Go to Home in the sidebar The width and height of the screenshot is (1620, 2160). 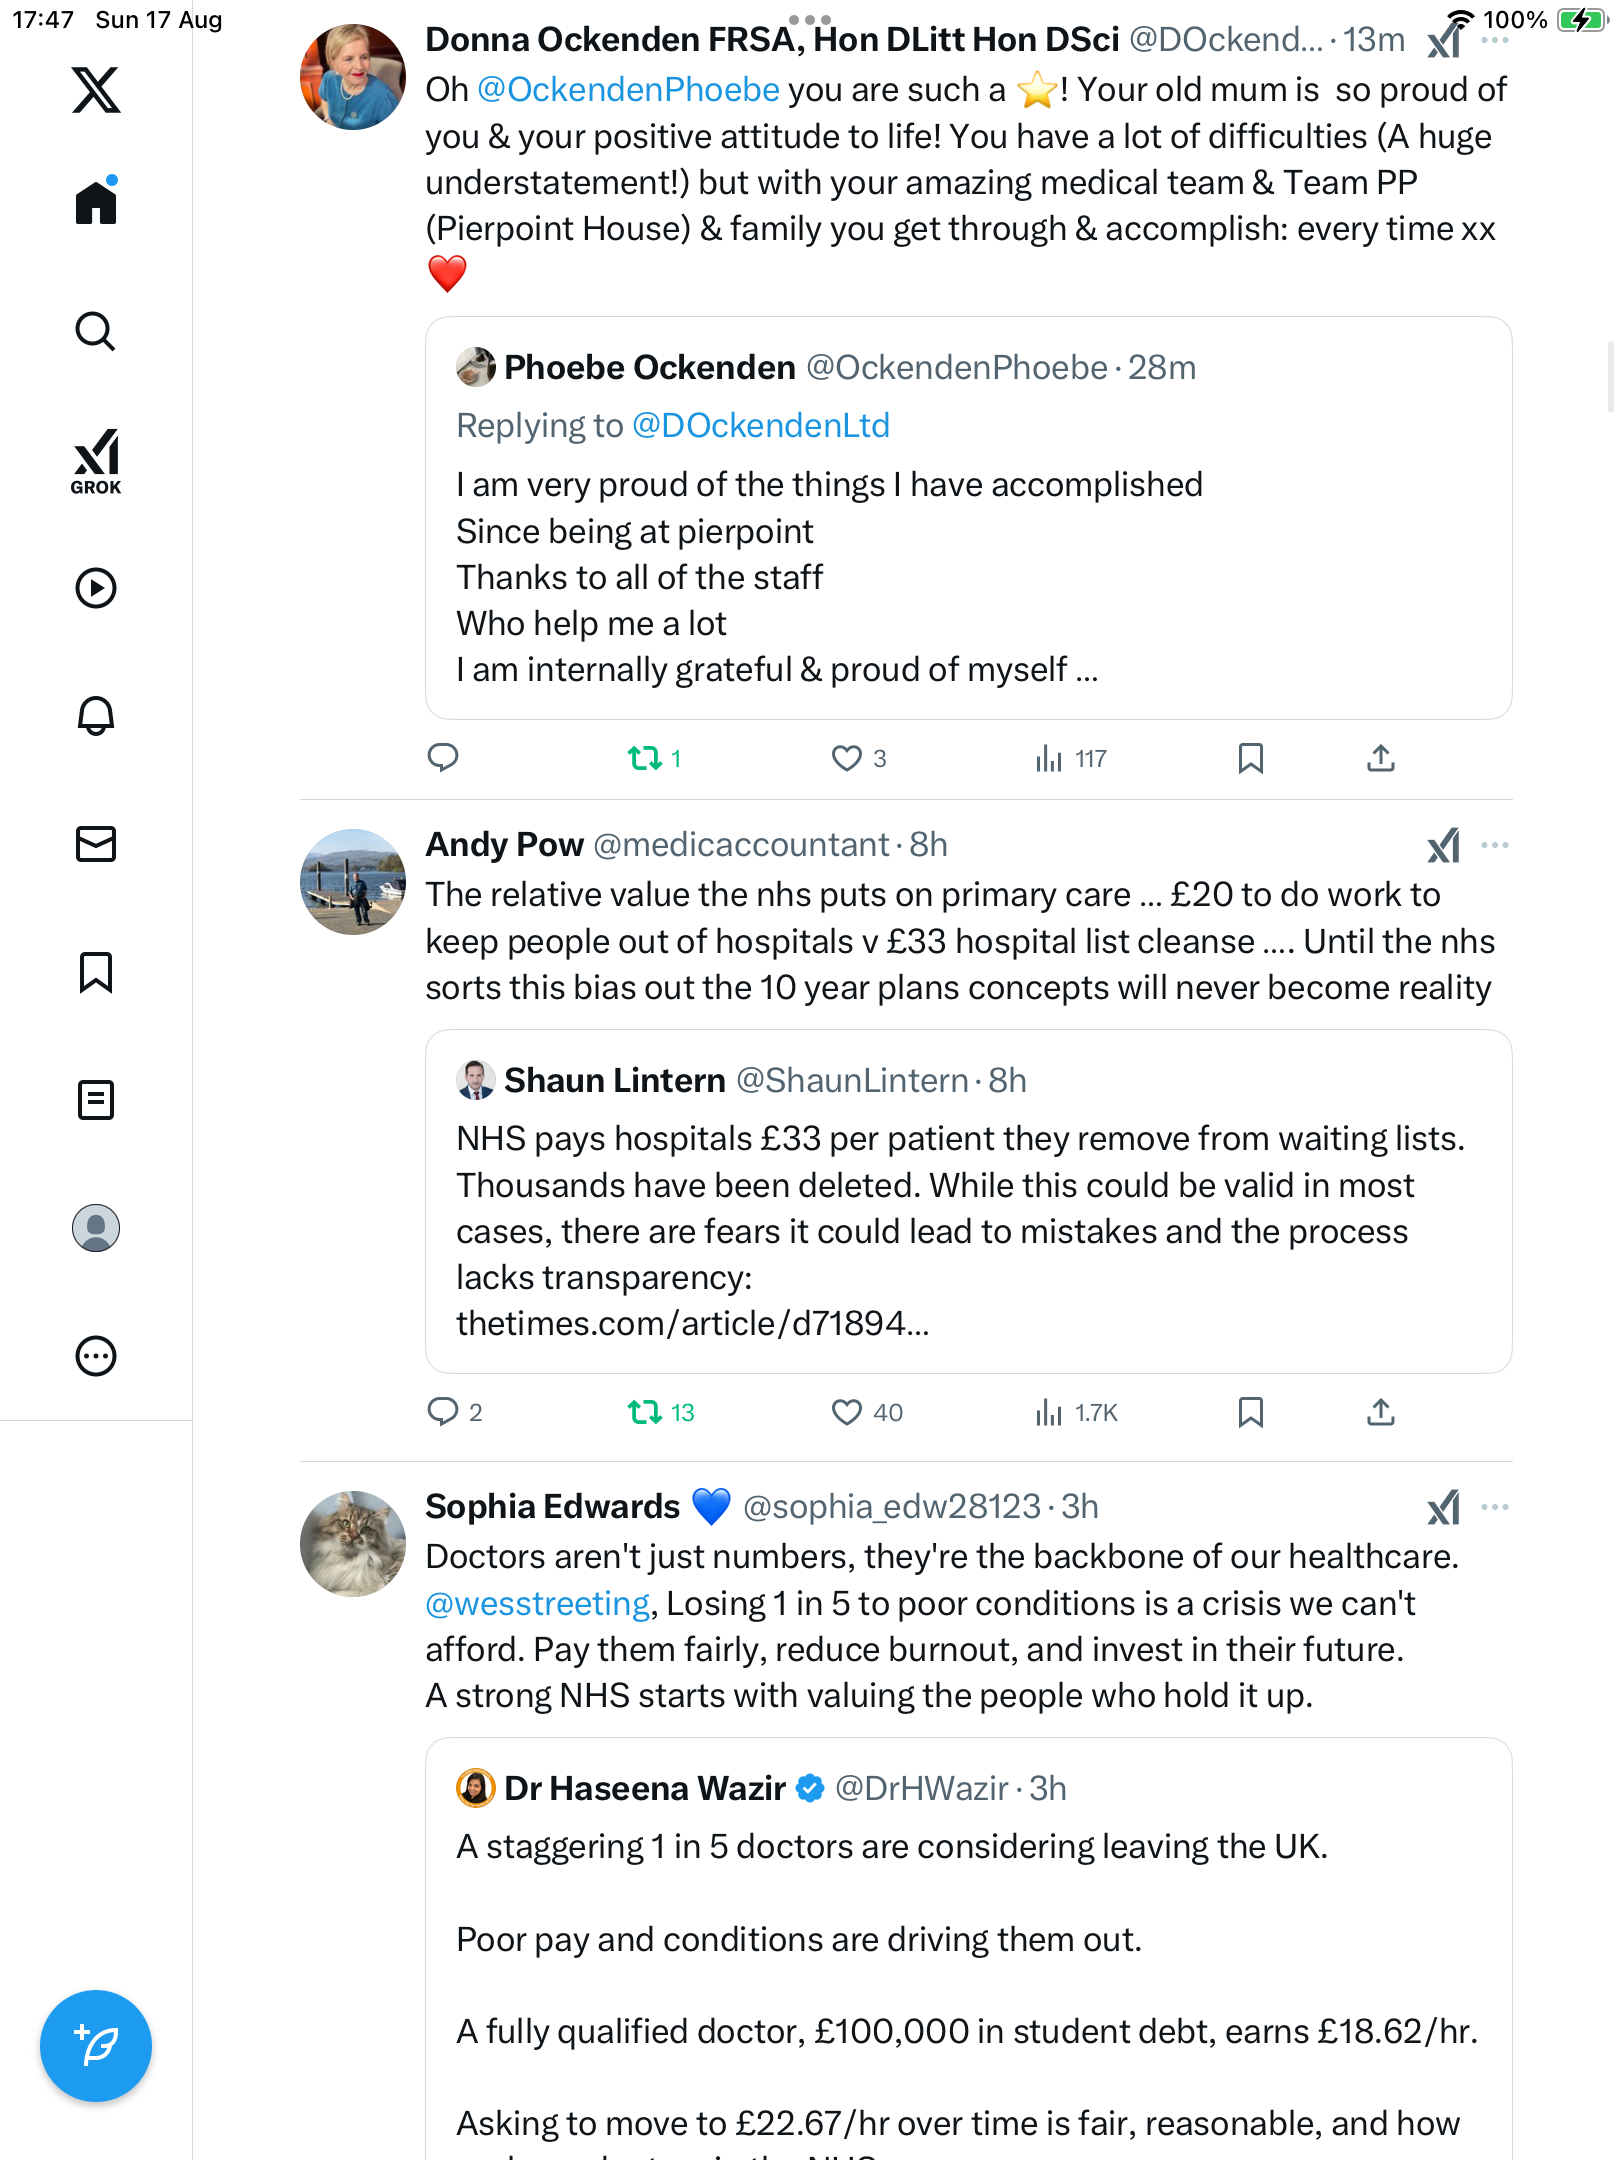(96, 203)
